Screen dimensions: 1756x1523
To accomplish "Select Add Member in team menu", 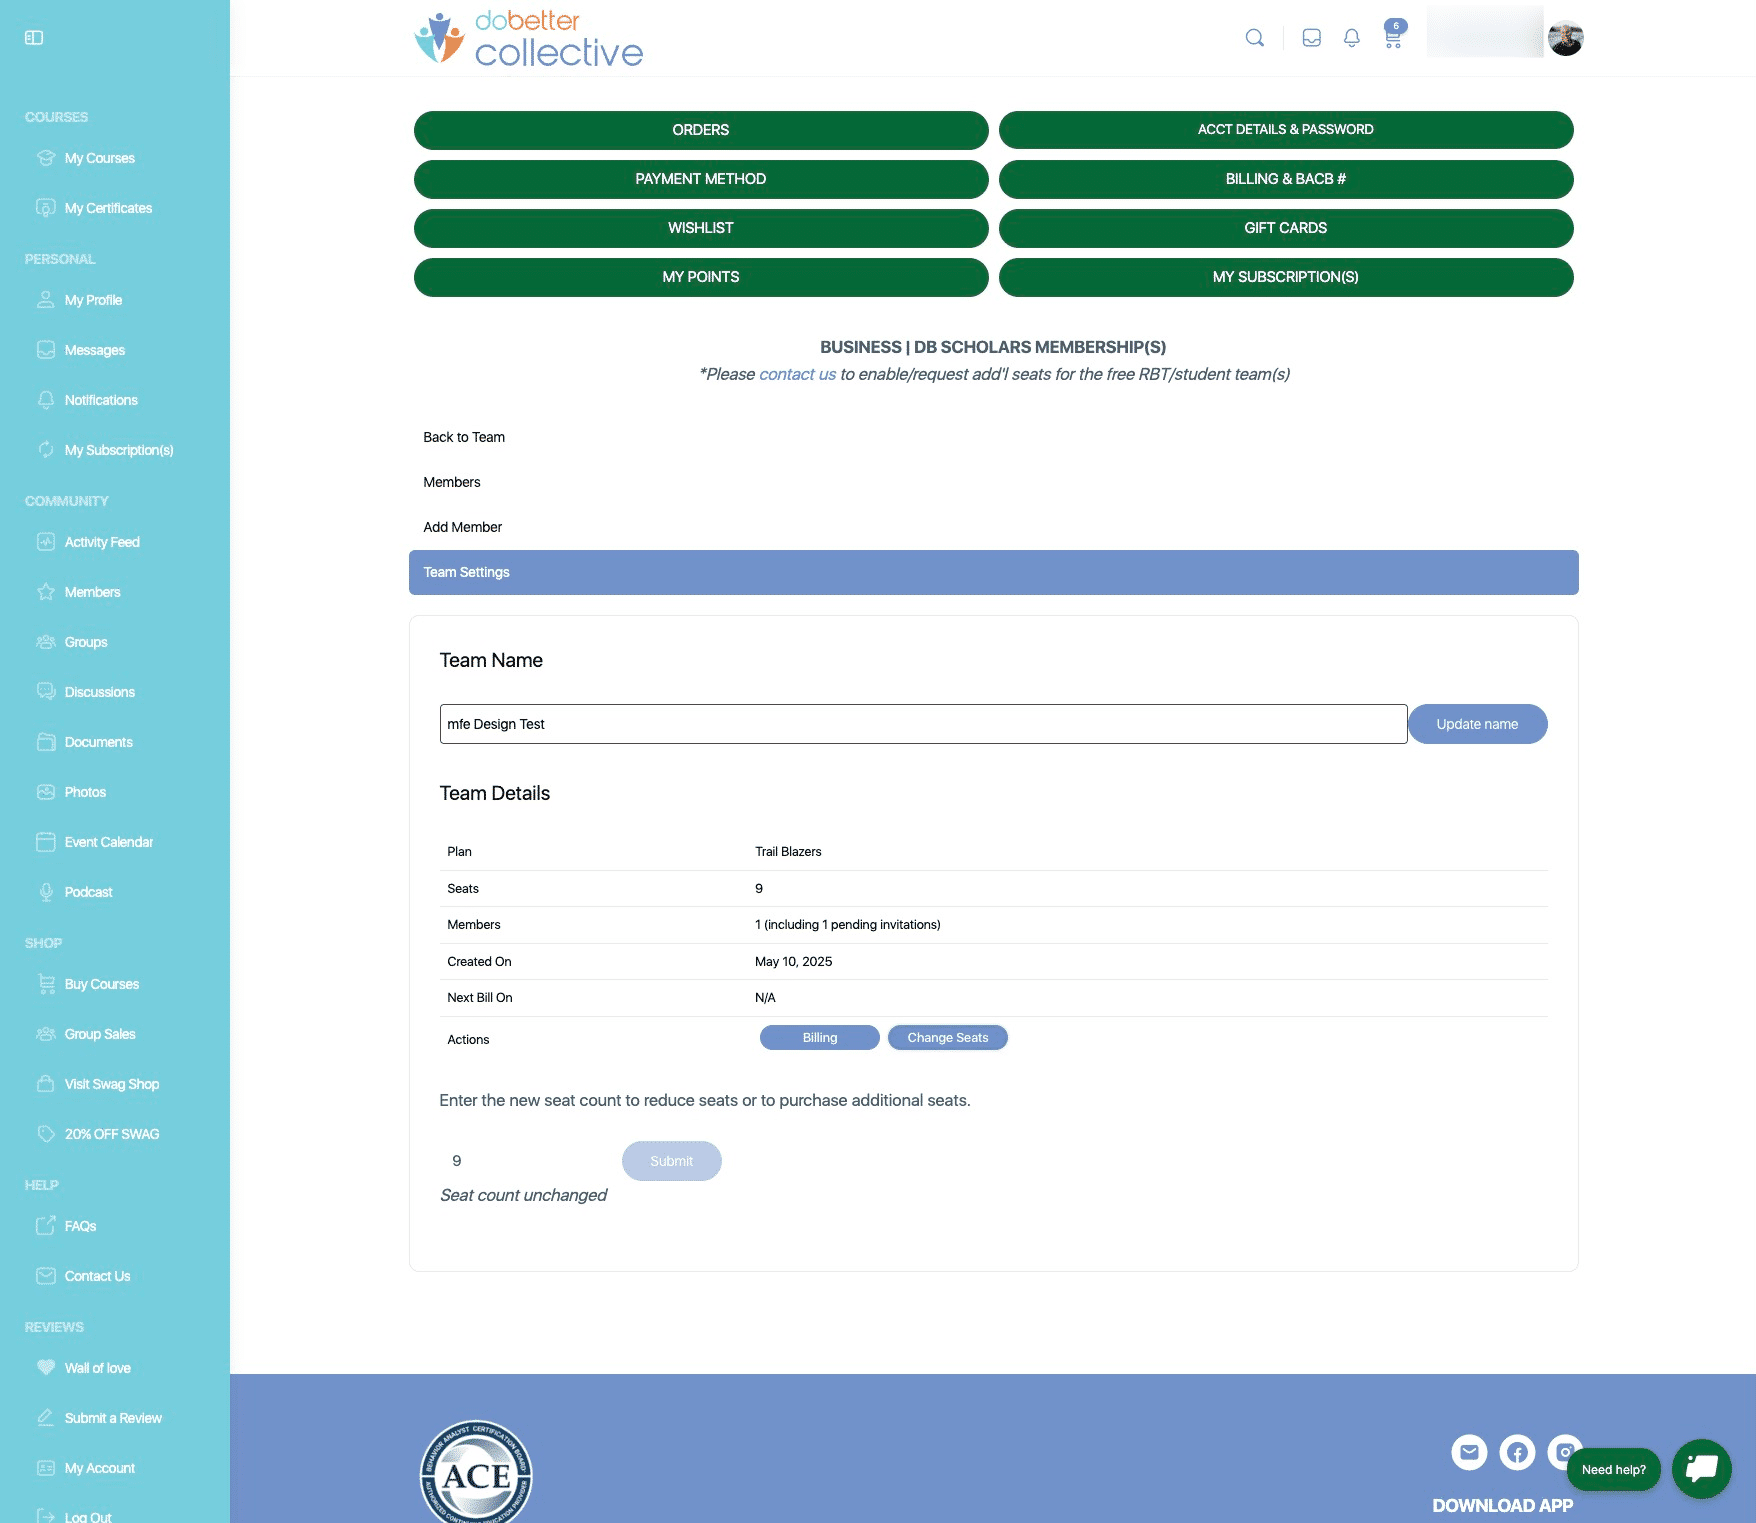I will point(463,527).
